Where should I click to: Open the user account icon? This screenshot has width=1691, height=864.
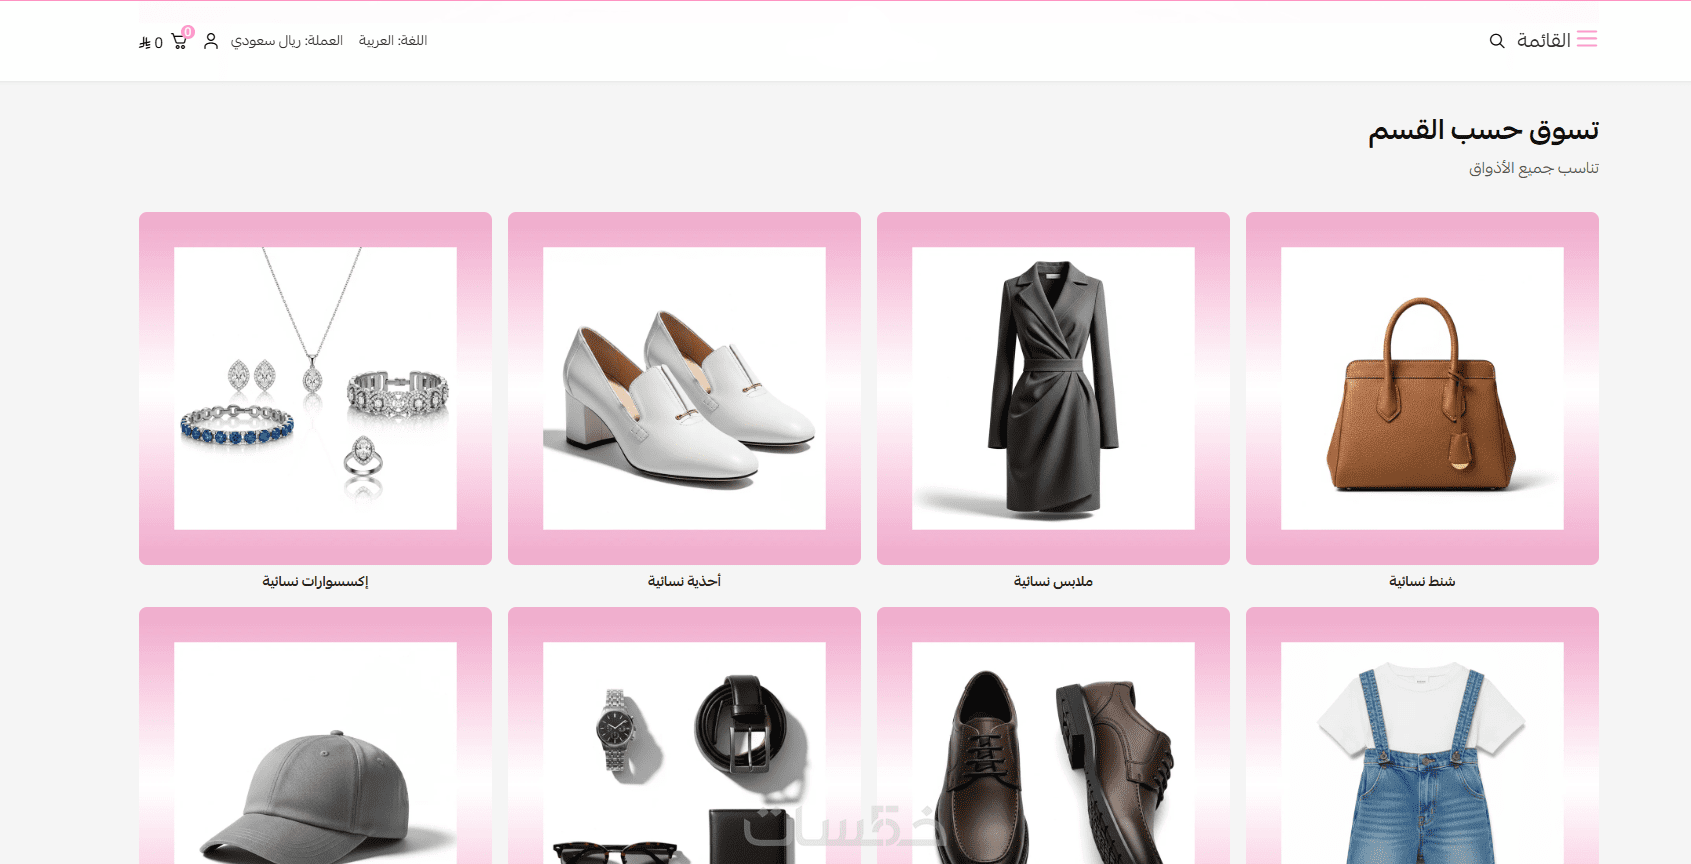click(211, 41)
